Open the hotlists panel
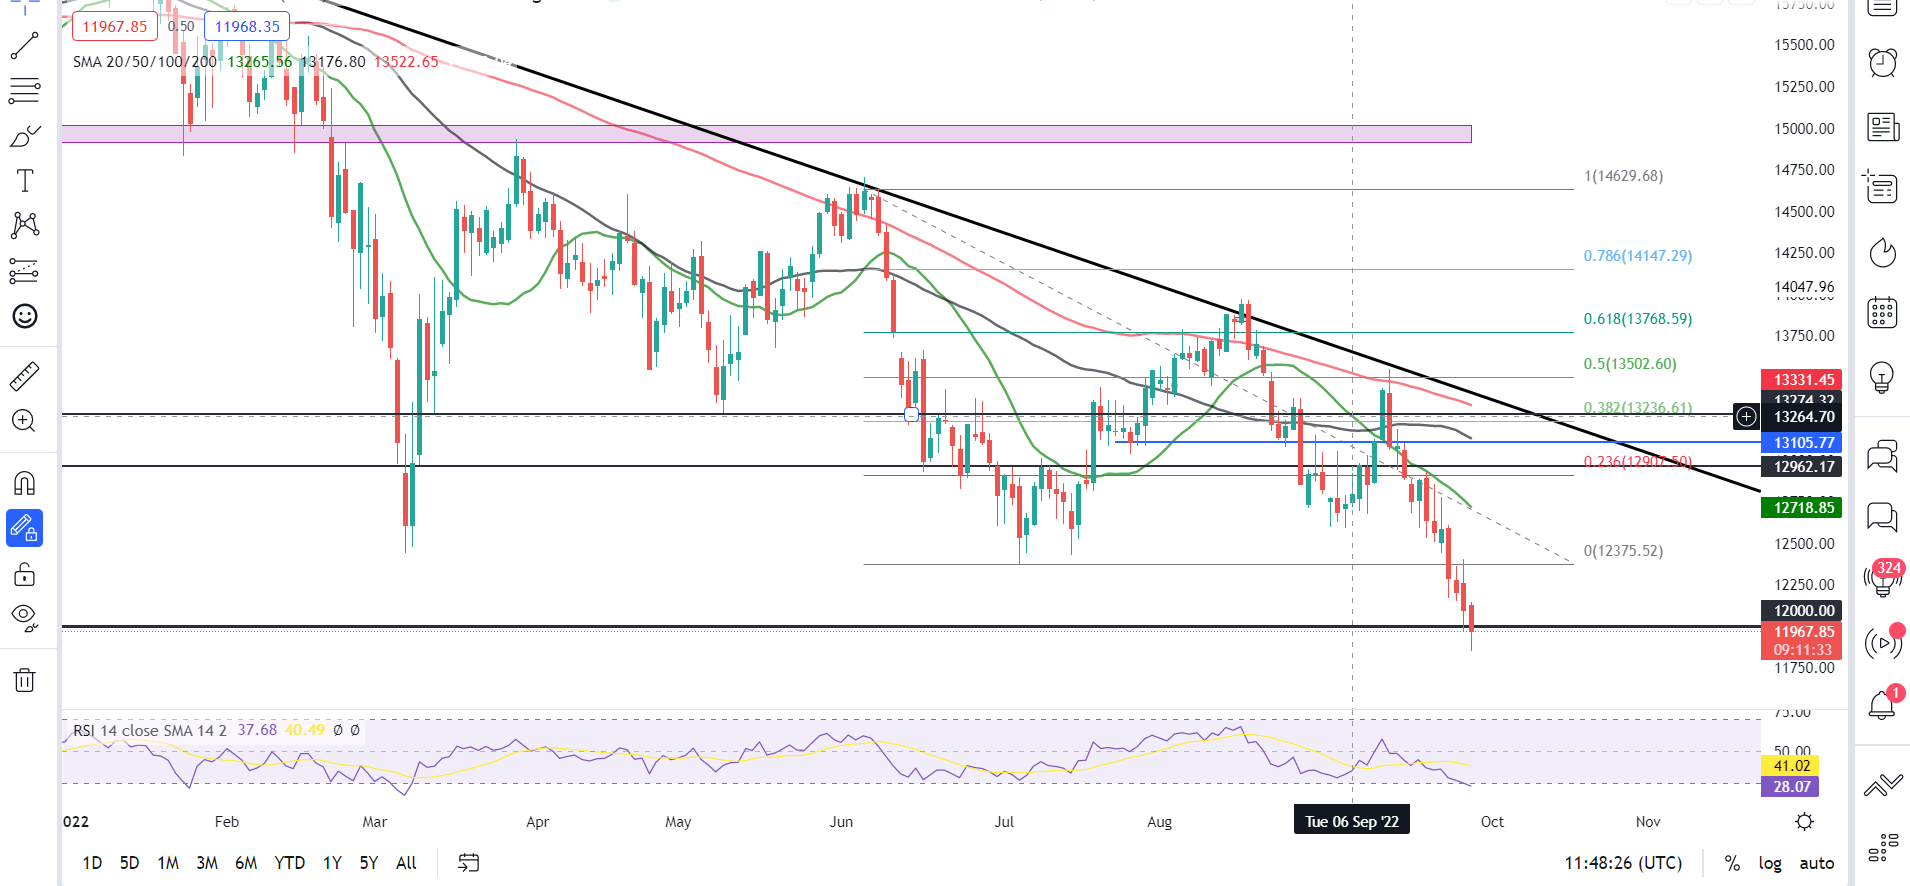Viewport: 1910px width, 886px height. 1883,253
